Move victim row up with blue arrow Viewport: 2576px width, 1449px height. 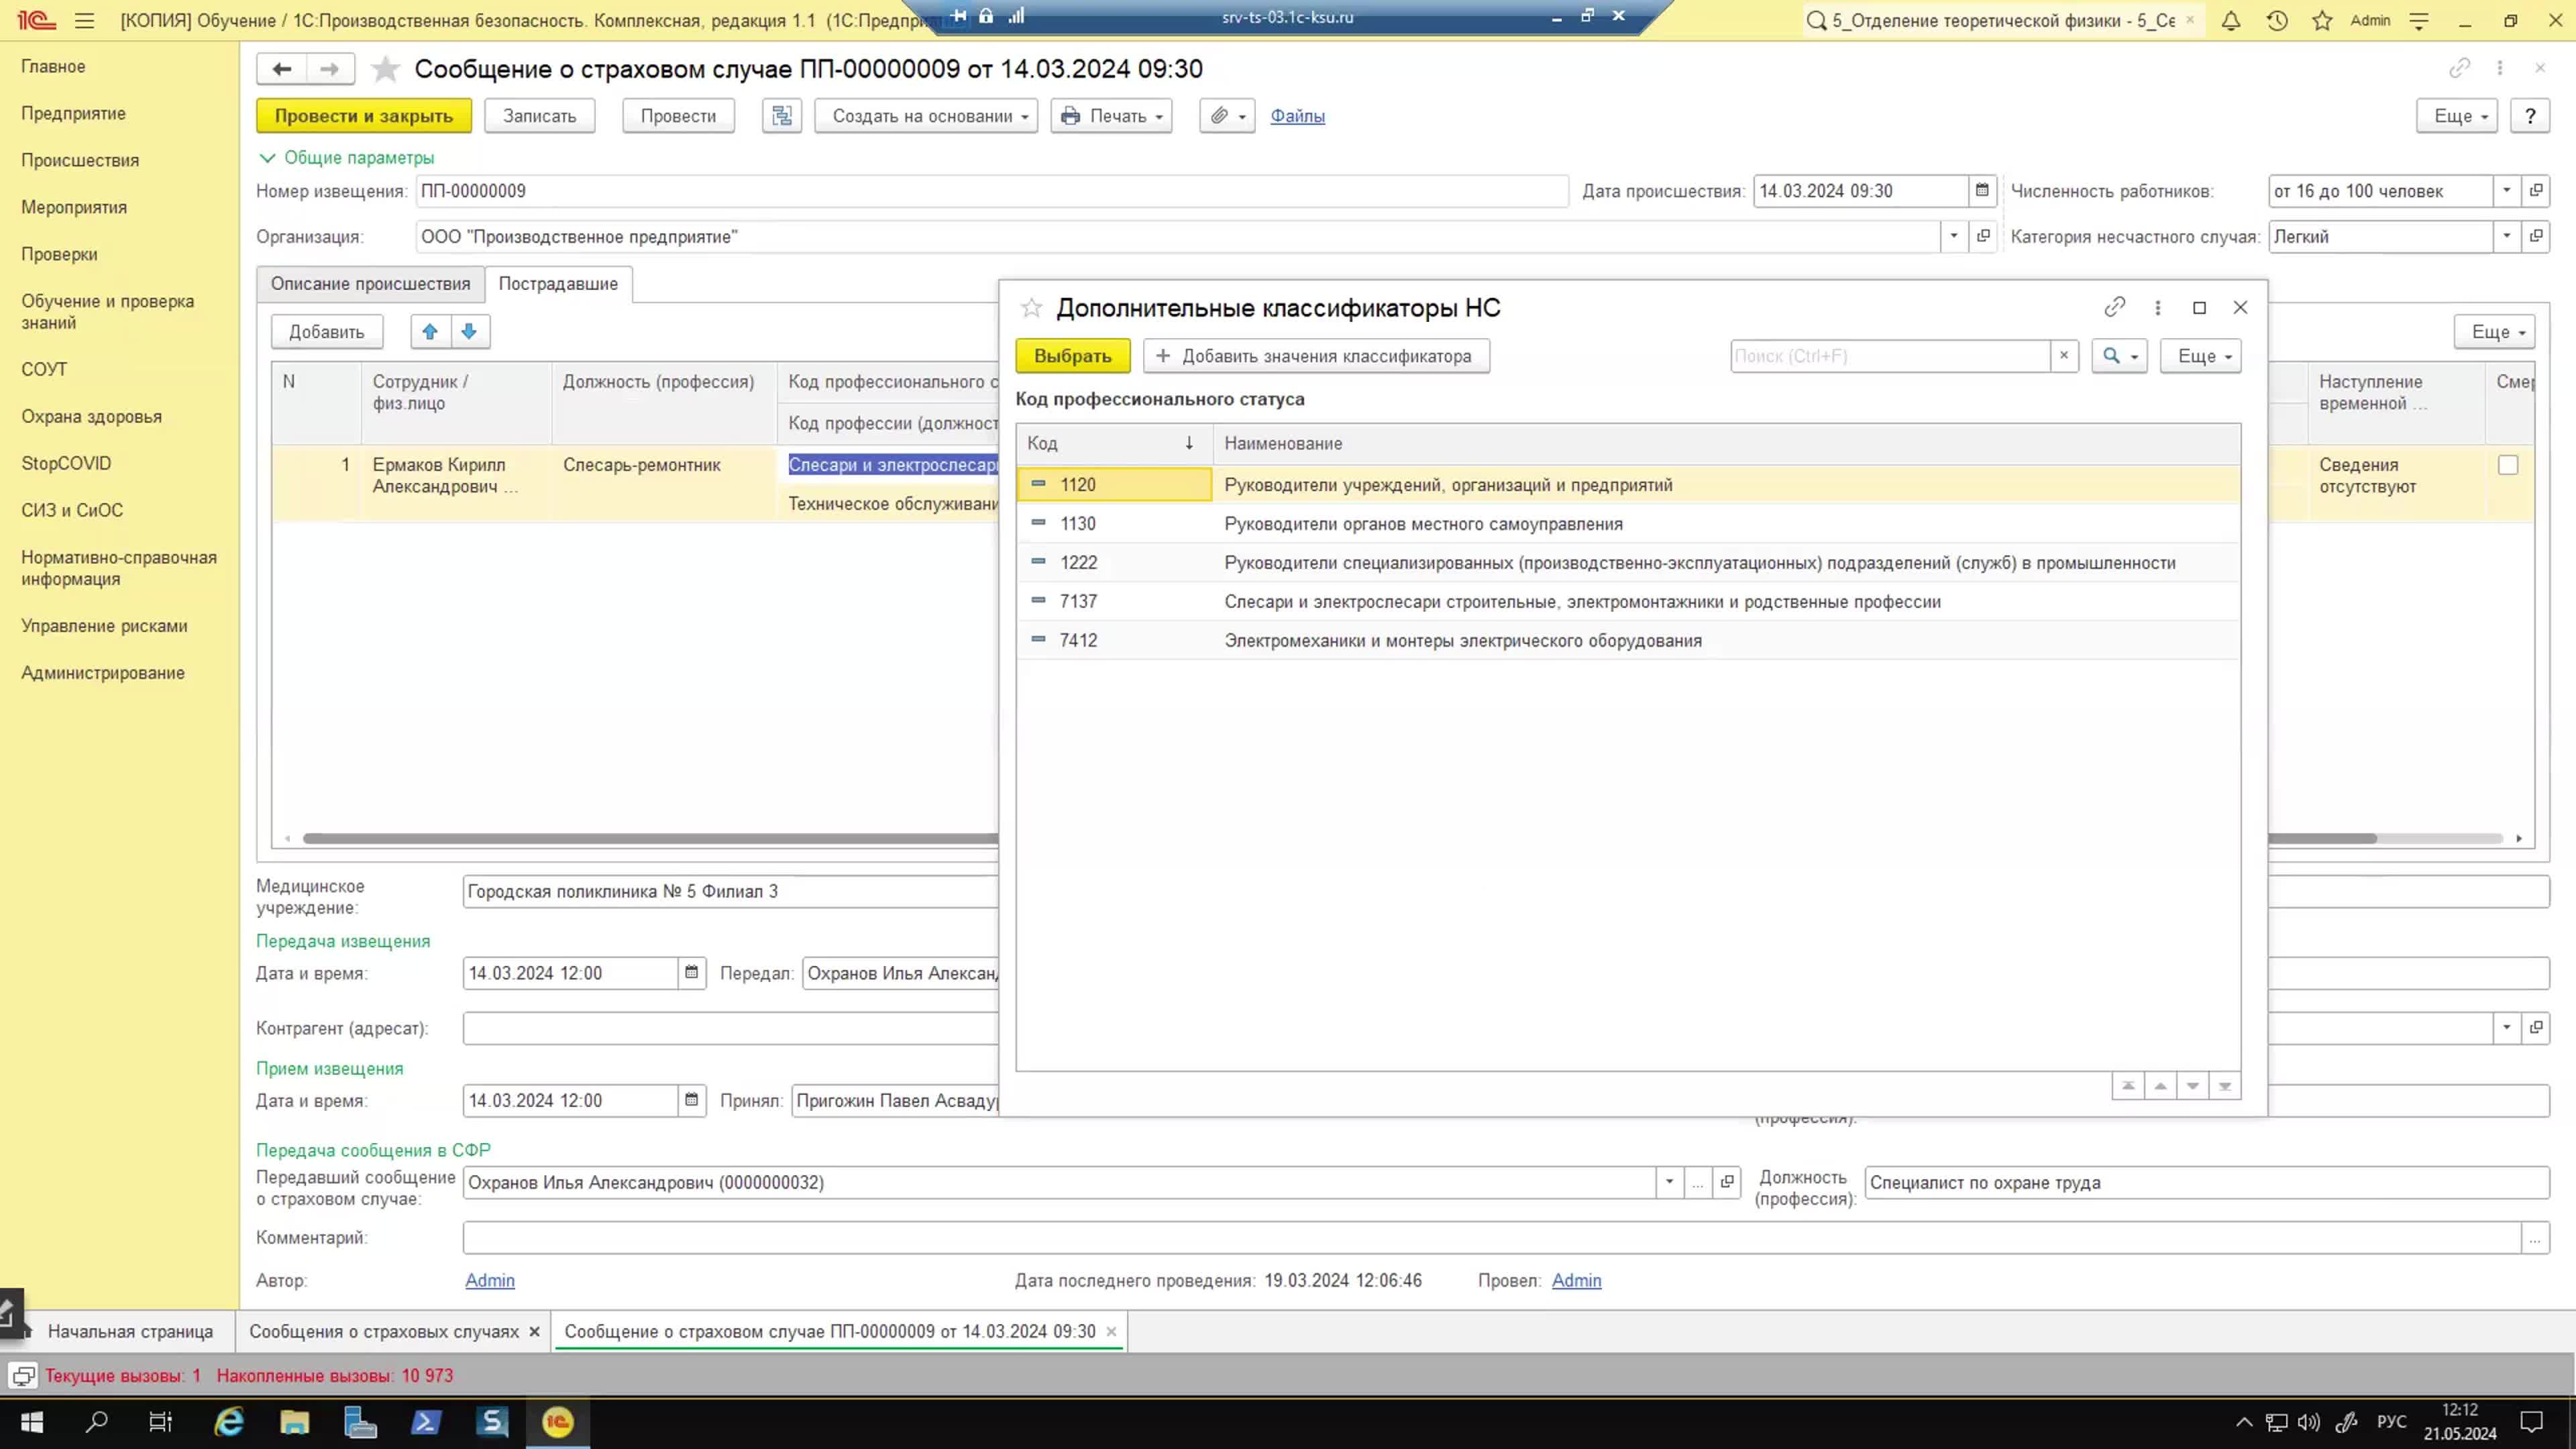(430, 332)
